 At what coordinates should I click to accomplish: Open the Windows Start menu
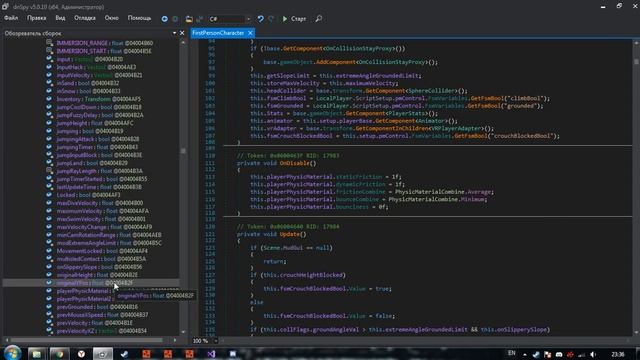tap(12, 353)
